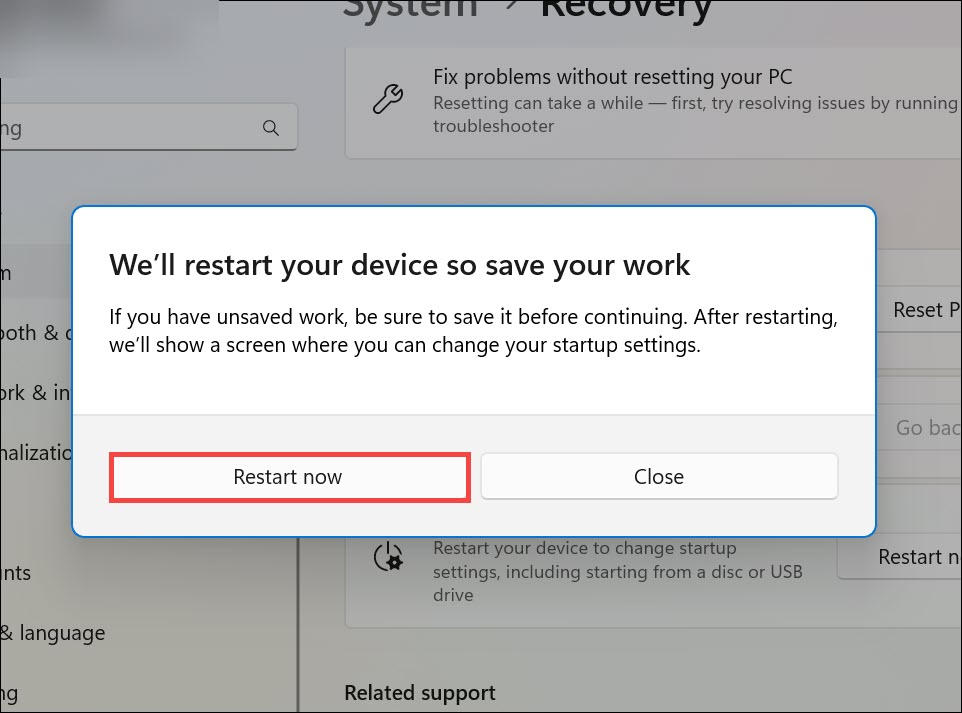Click Restart now in the dialog
962x713 pixels.
tap(288, 477)
